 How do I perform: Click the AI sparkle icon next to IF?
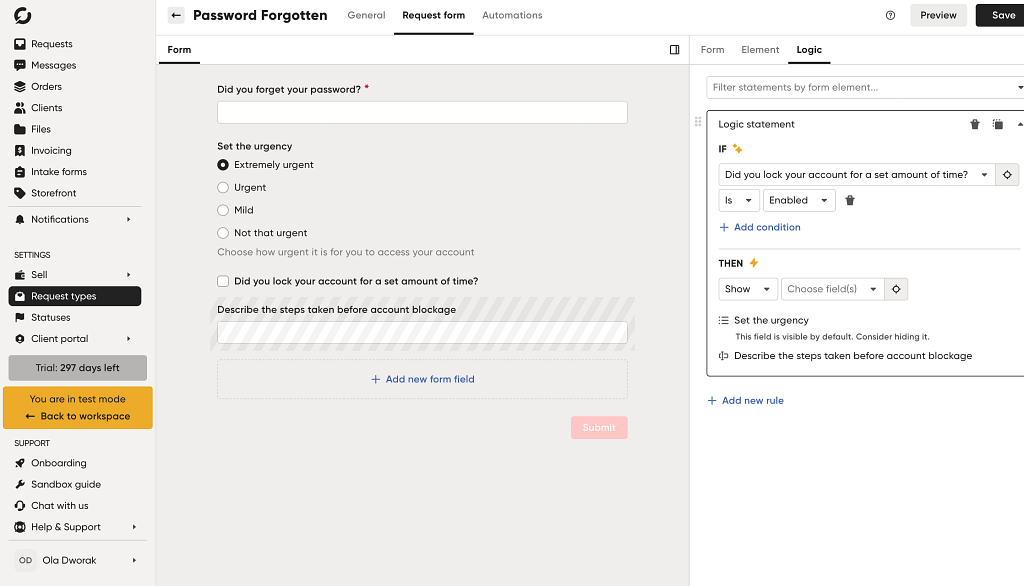737,149
